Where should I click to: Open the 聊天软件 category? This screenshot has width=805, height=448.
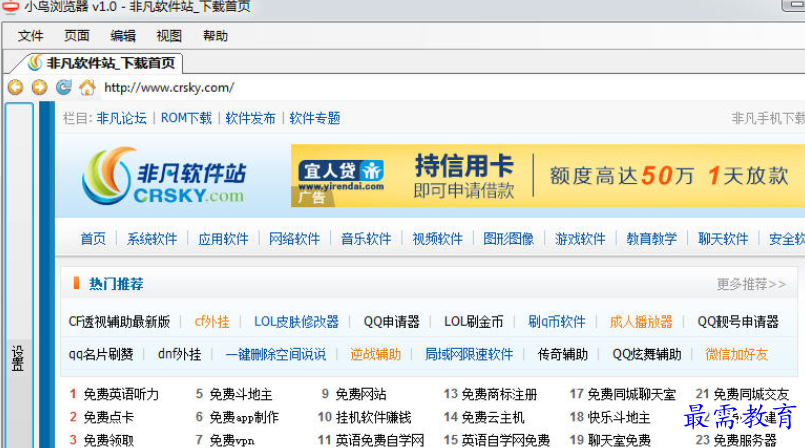coord(723,239)
